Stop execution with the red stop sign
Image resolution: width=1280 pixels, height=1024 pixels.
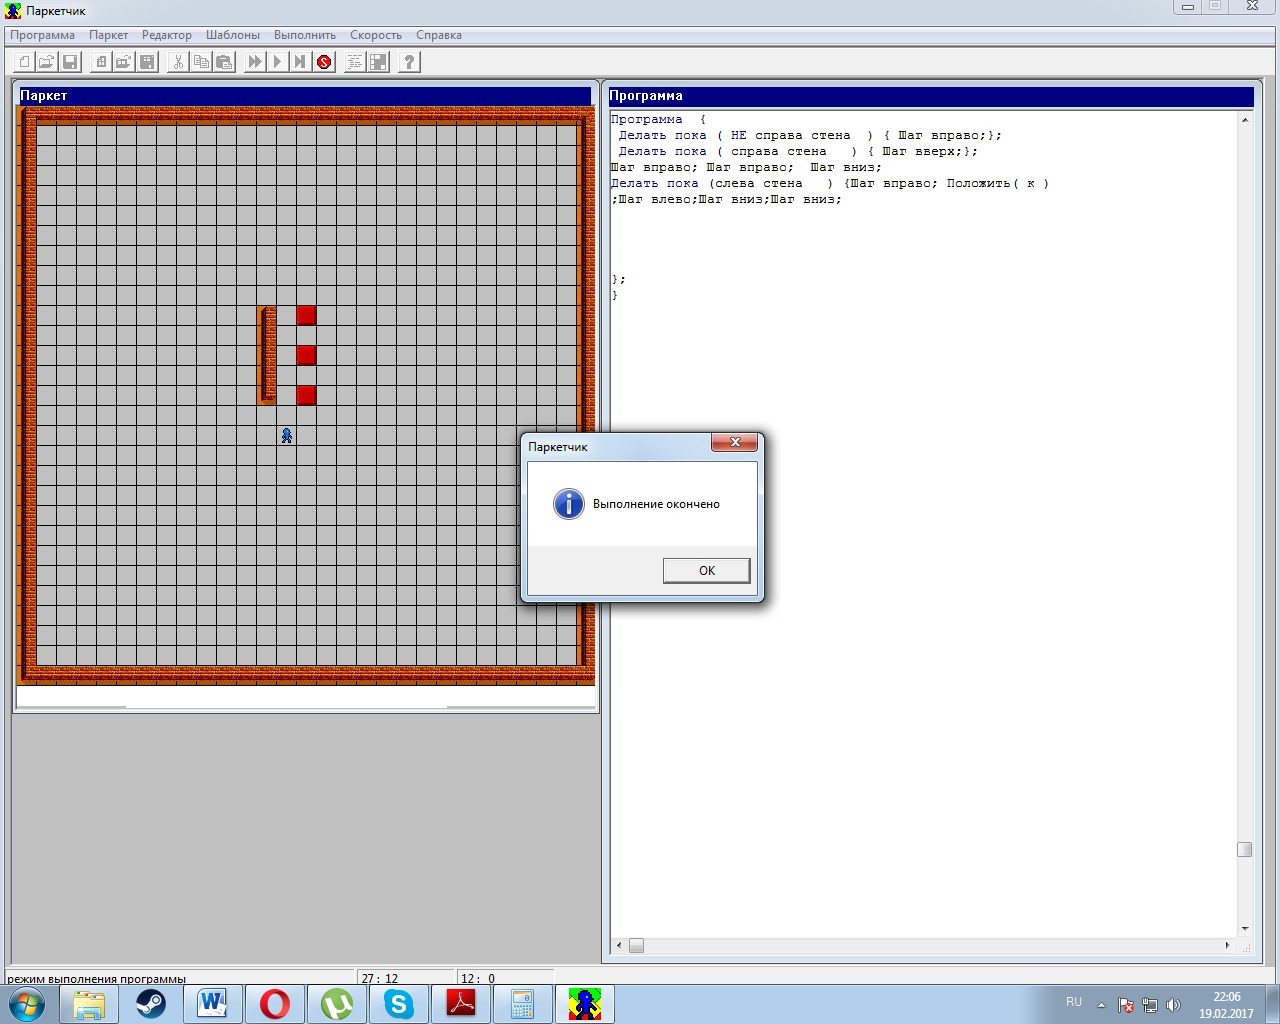coord(324,62)
